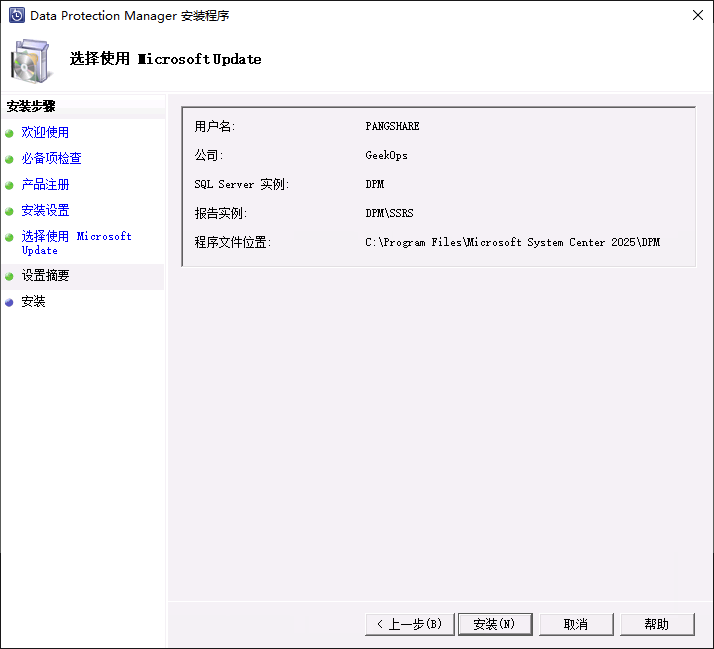Open 选择使用 Microsoft Update step link
714x649 pixels.
tap(76, 243)
